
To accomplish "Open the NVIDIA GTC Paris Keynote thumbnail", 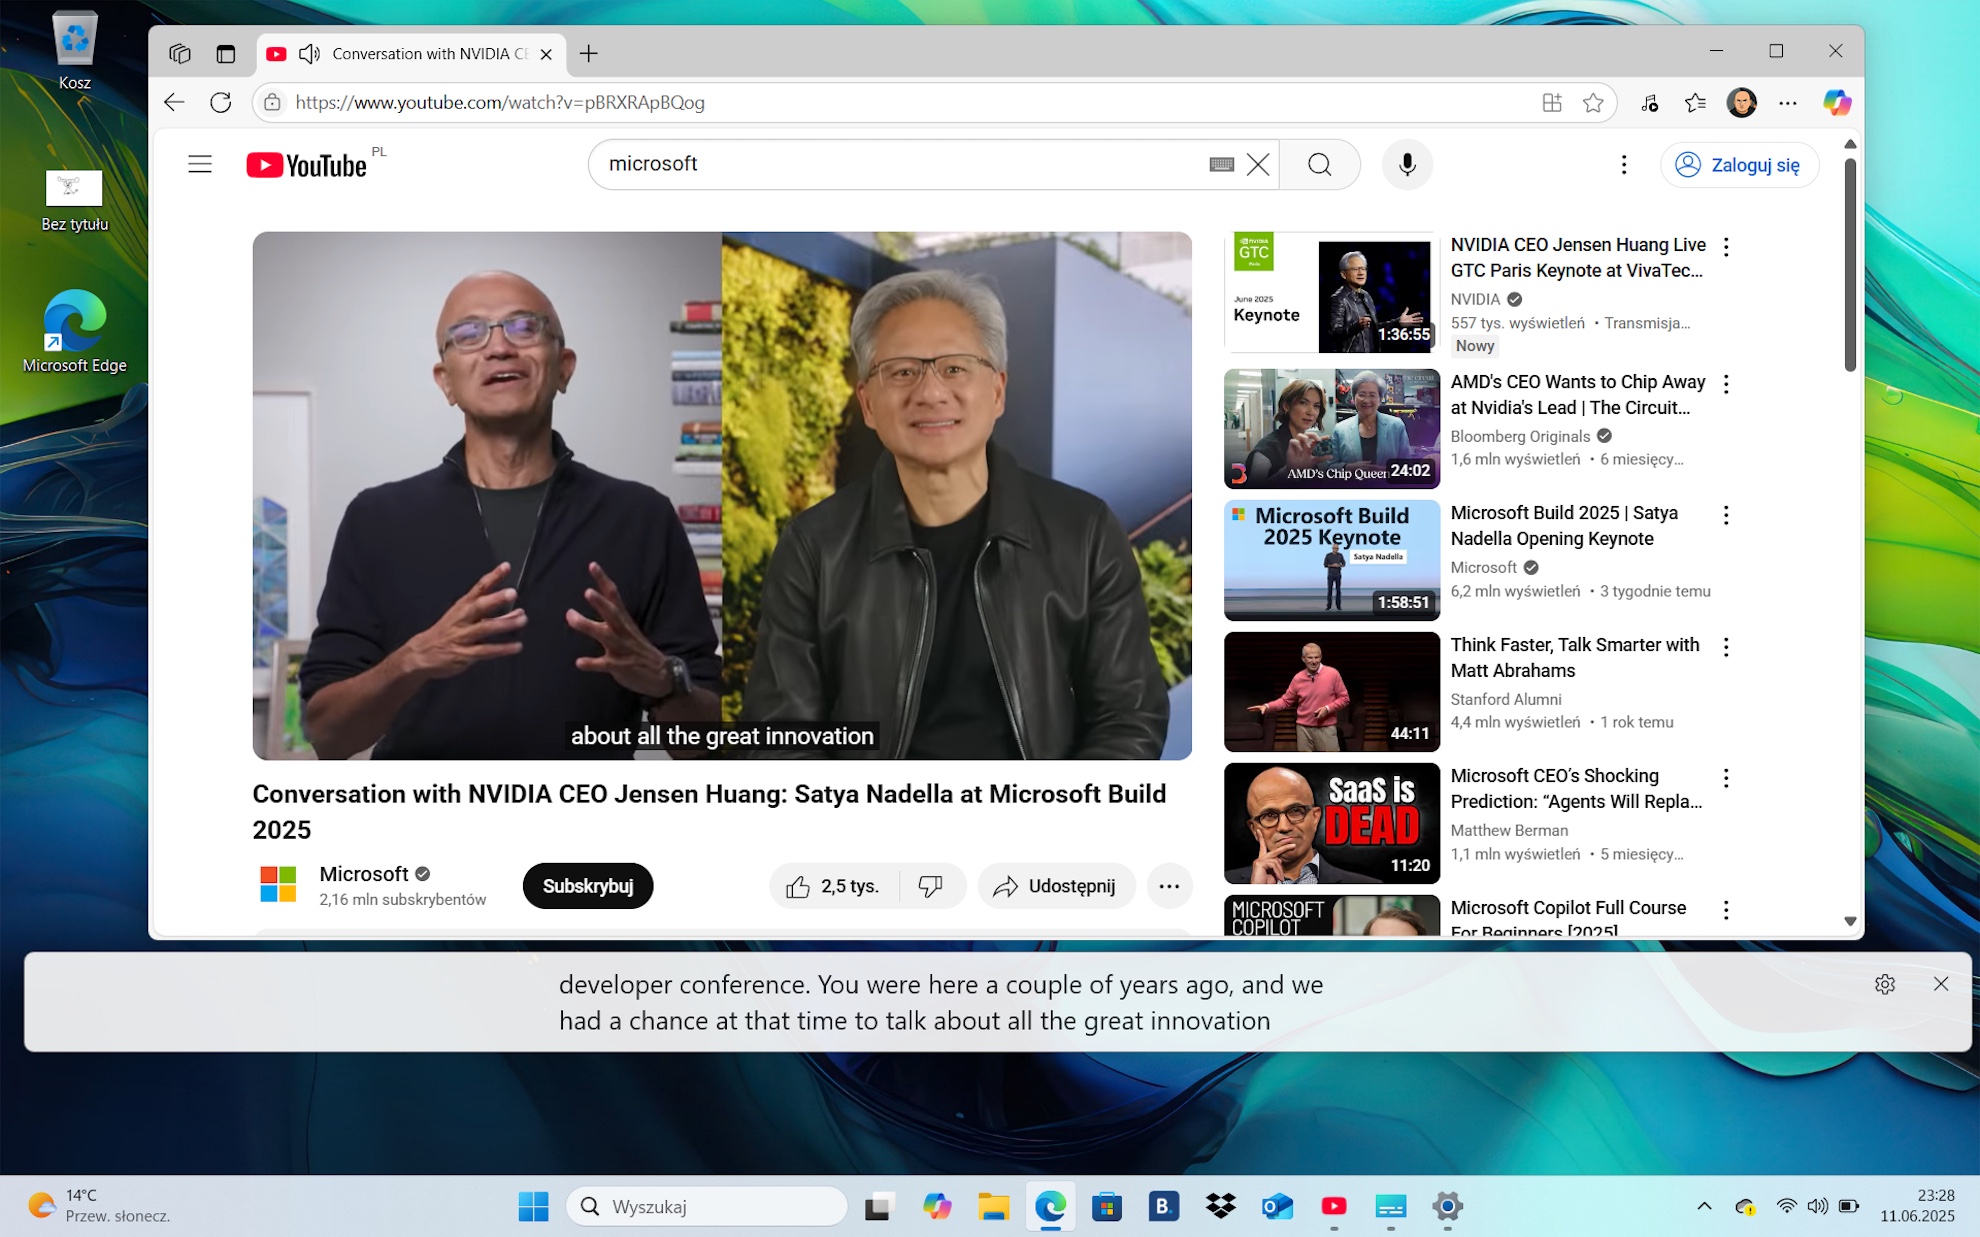I will pos(1332,292).
